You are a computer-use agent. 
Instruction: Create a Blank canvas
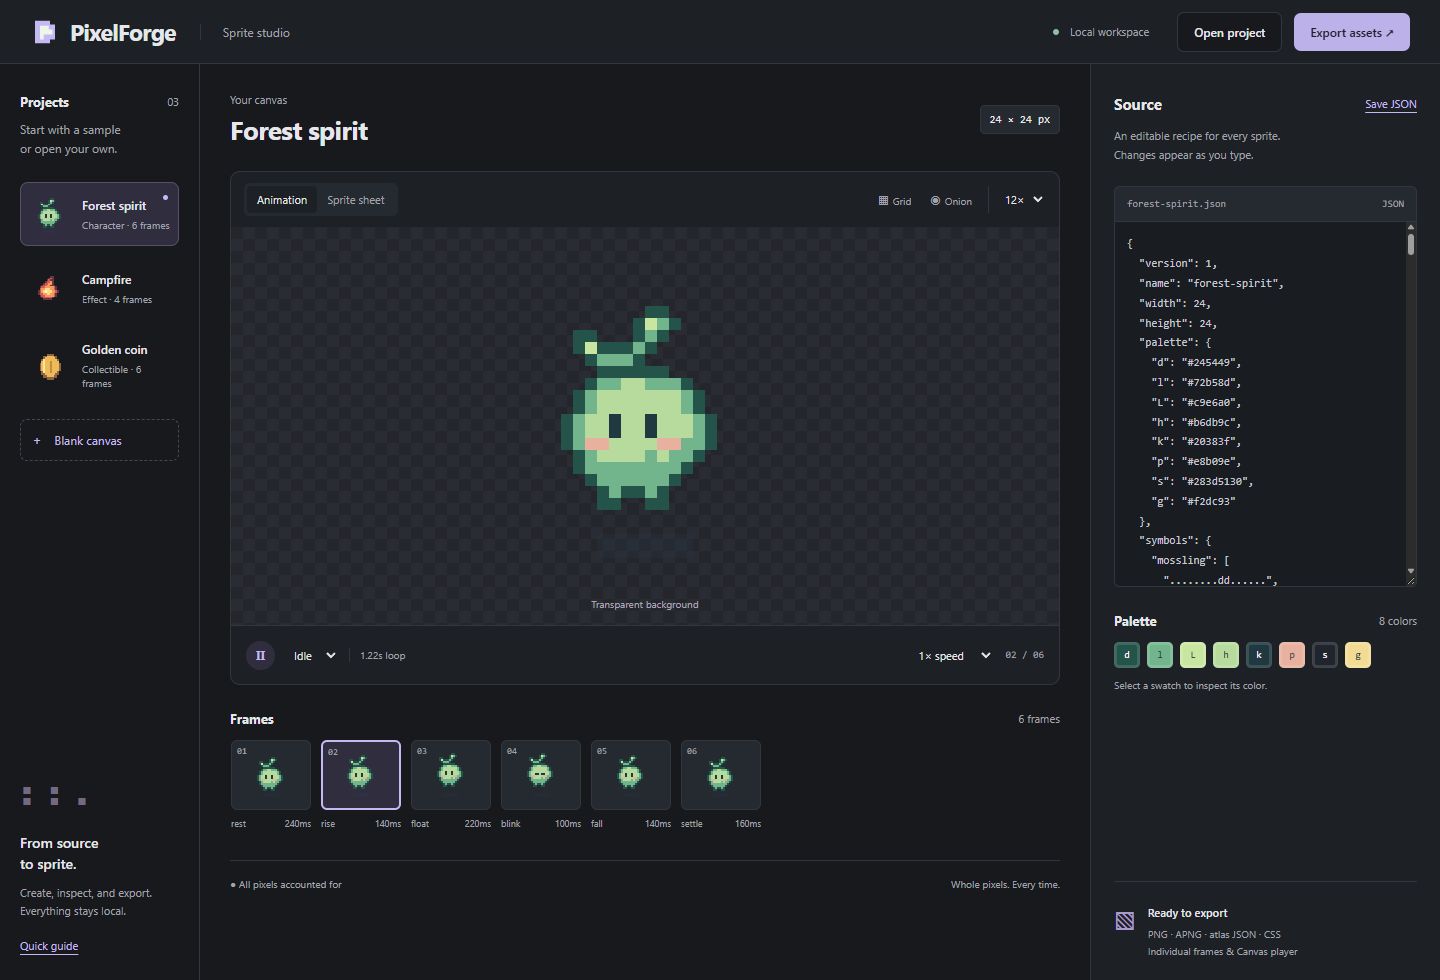click(99, 440)
